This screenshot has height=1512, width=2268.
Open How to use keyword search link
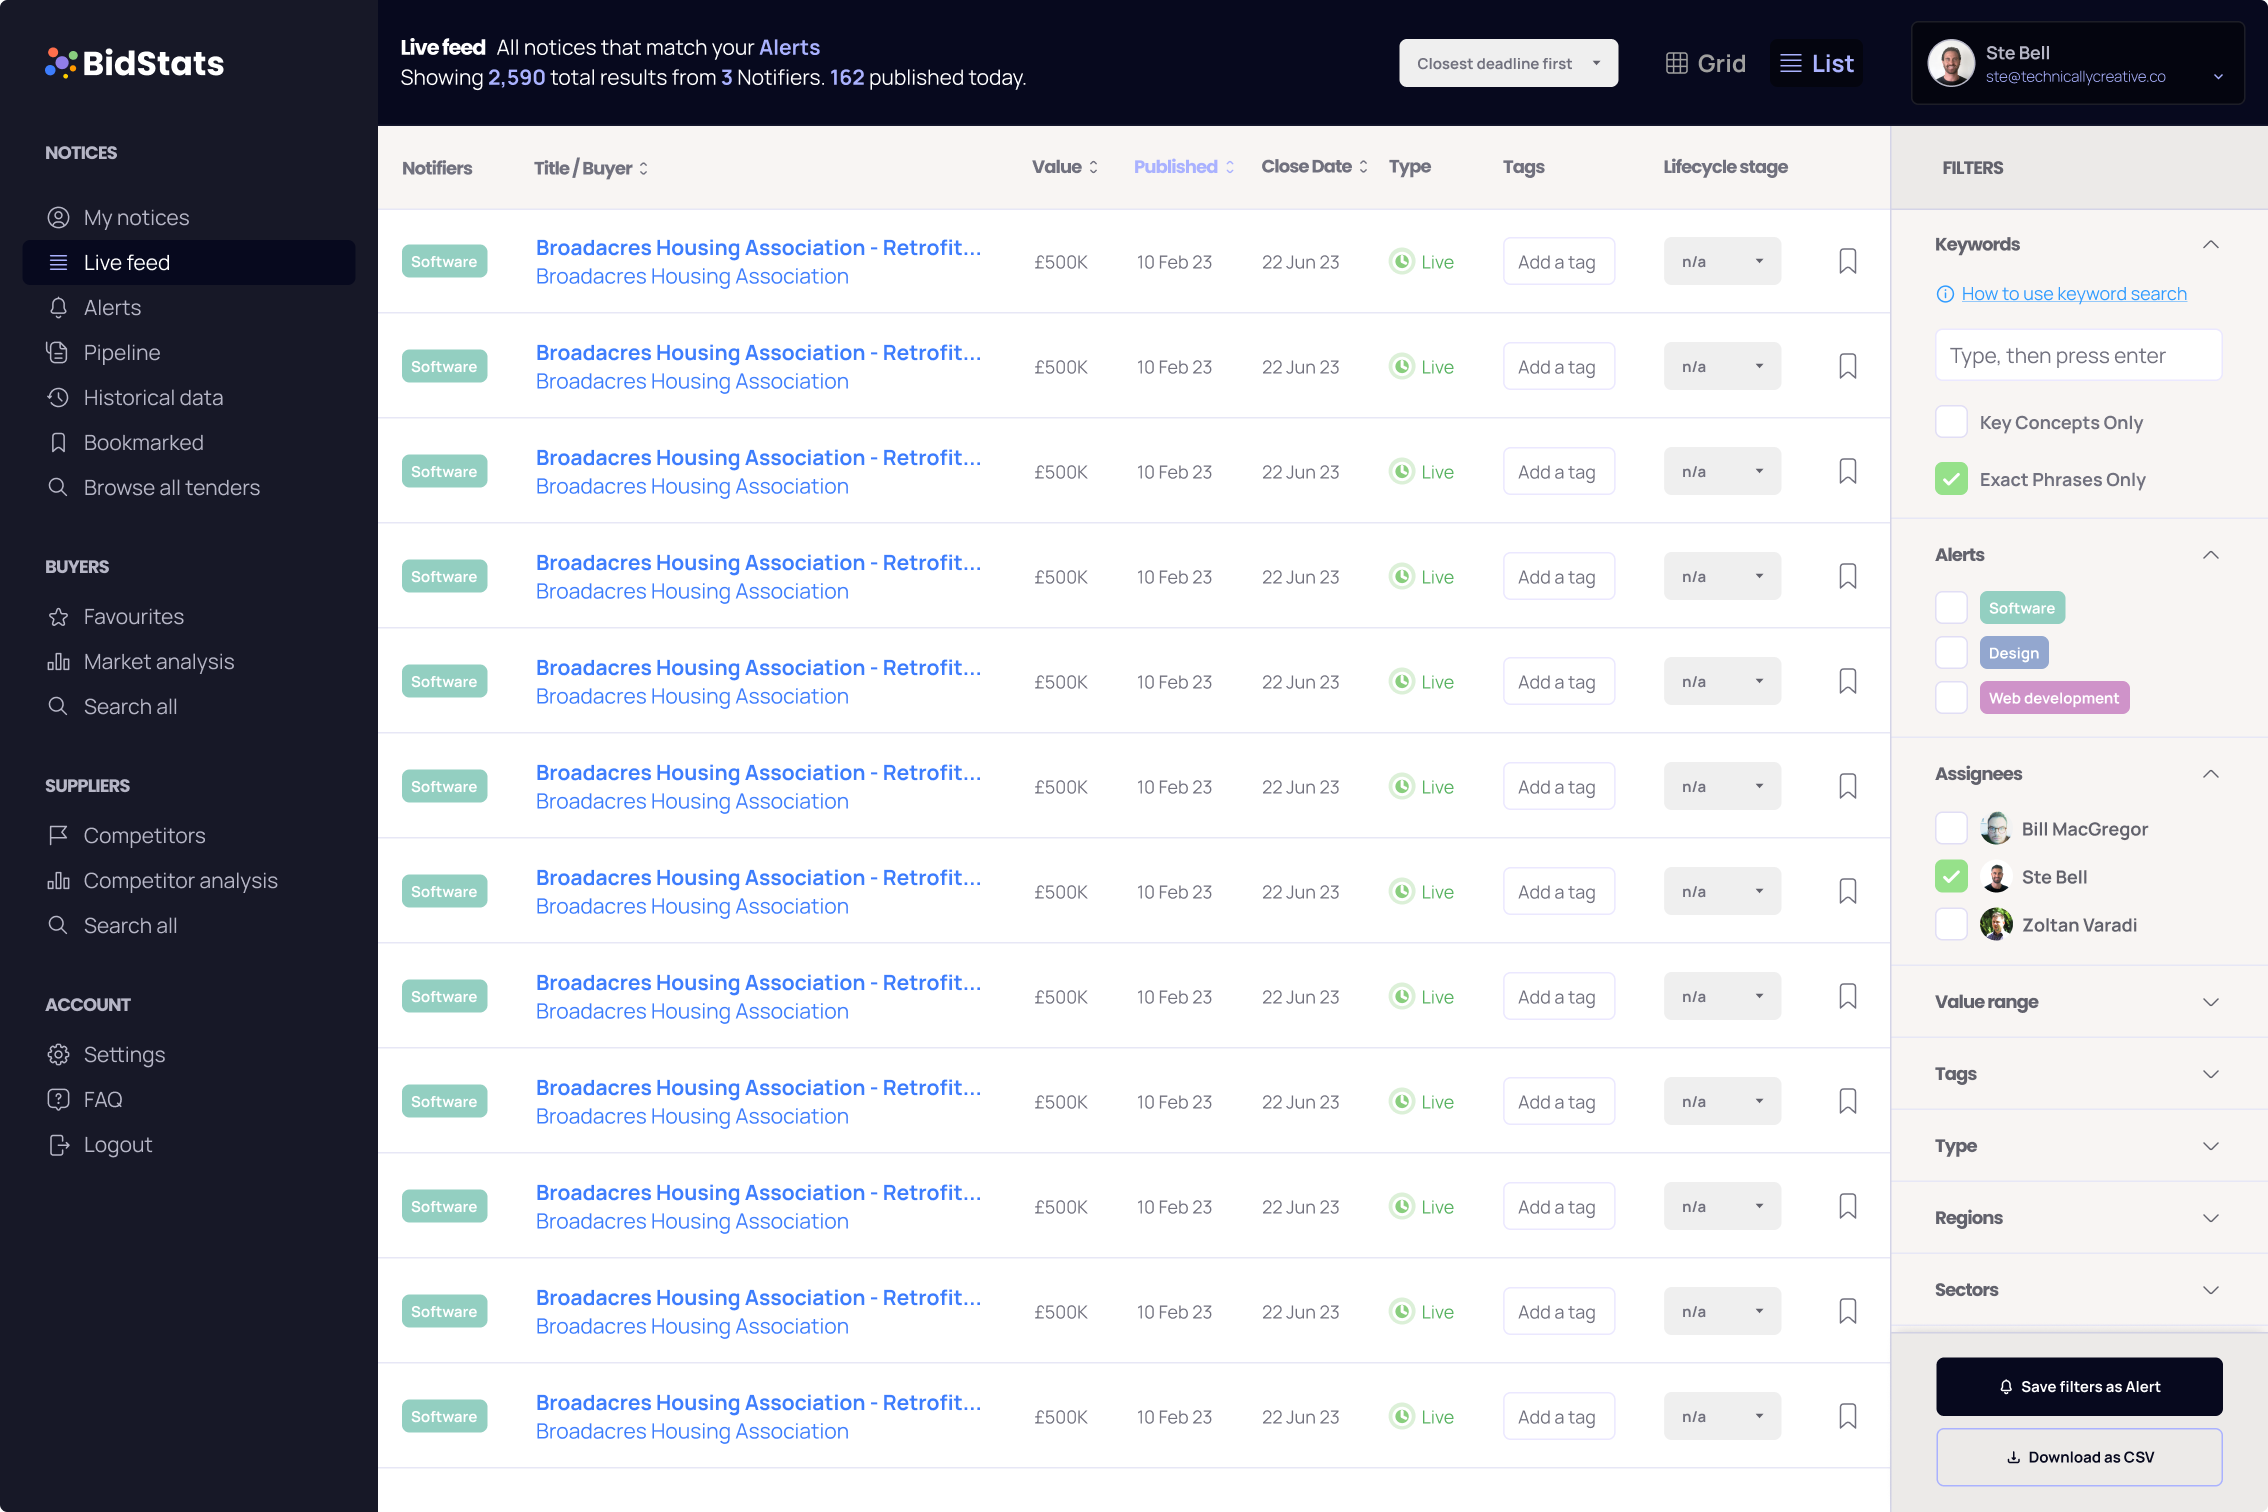(2073, 293)
